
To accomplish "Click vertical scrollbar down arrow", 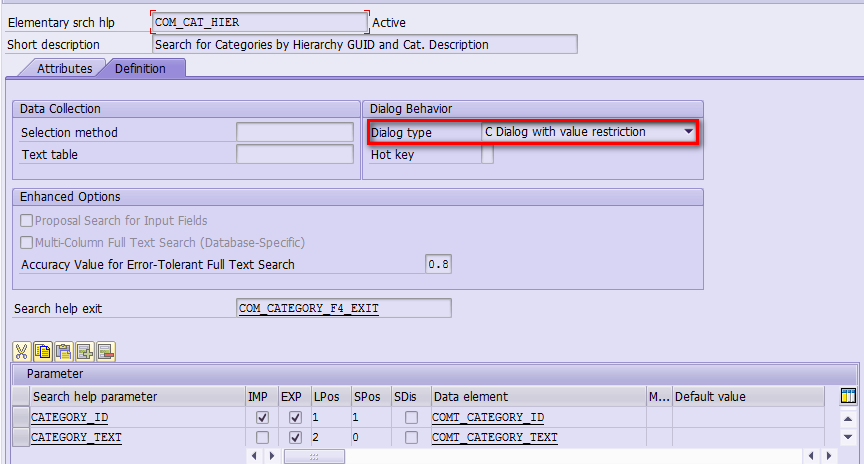I will pyautogui.click(x=848, y=437).
